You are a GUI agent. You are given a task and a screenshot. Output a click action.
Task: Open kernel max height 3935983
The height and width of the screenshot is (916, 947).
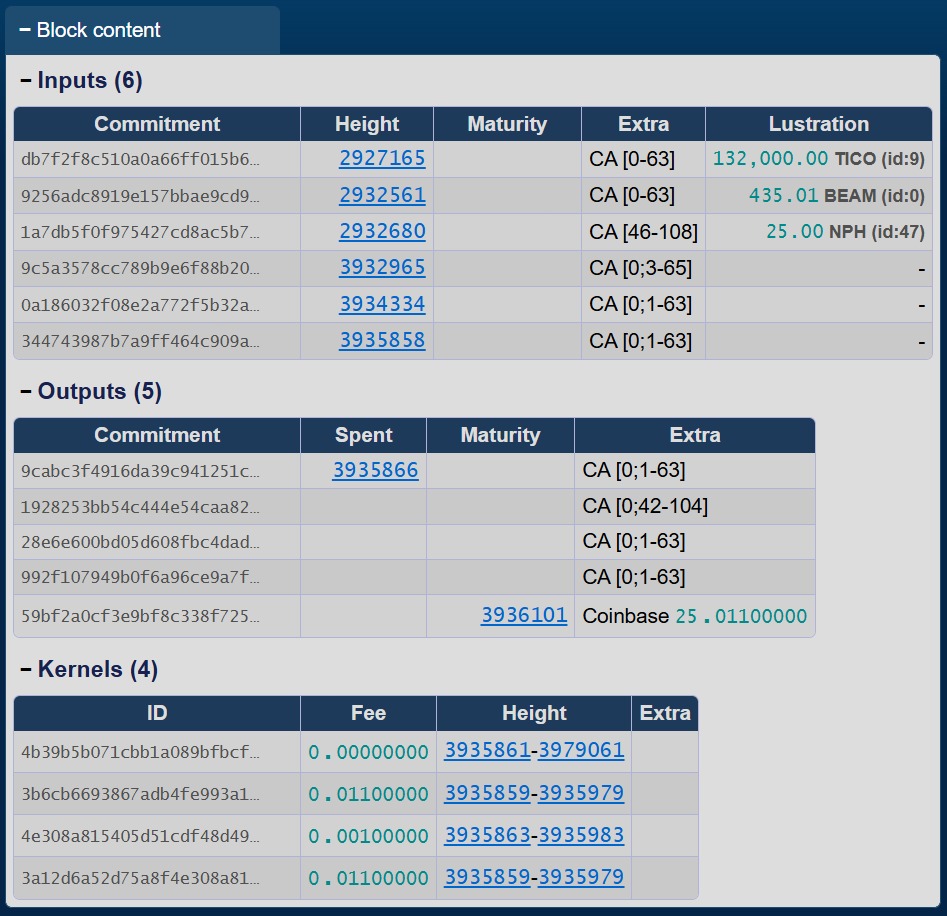click(581, 835)
